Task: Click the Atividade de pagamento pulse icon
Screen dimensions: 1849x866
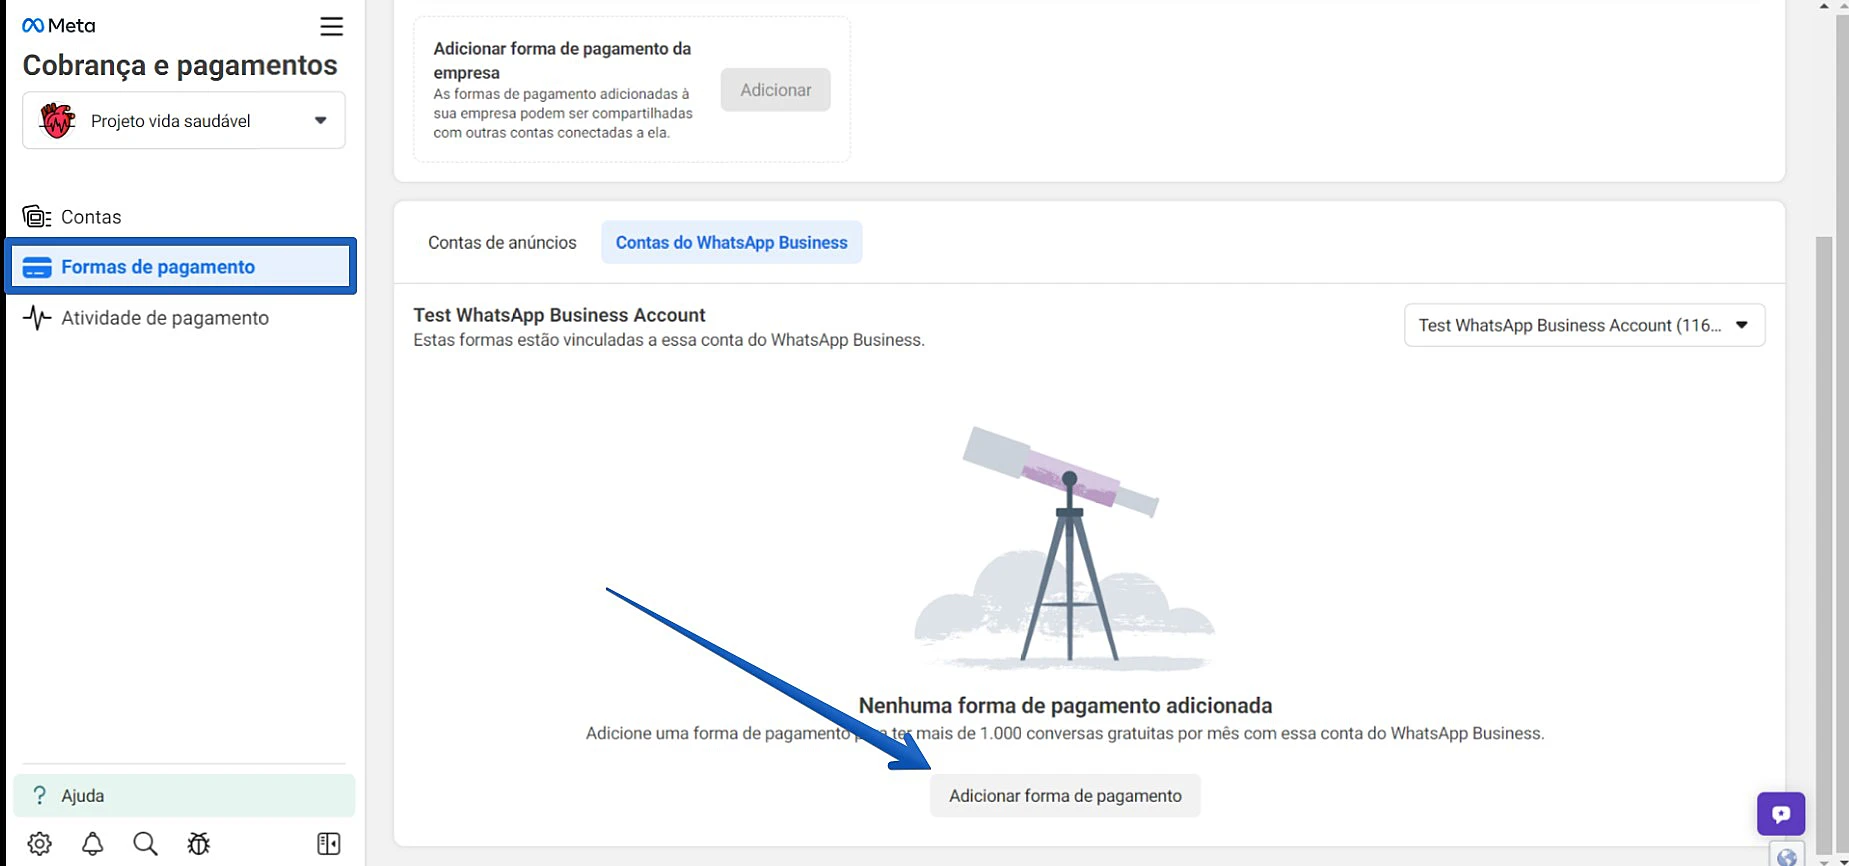Action: coord(37,318)
